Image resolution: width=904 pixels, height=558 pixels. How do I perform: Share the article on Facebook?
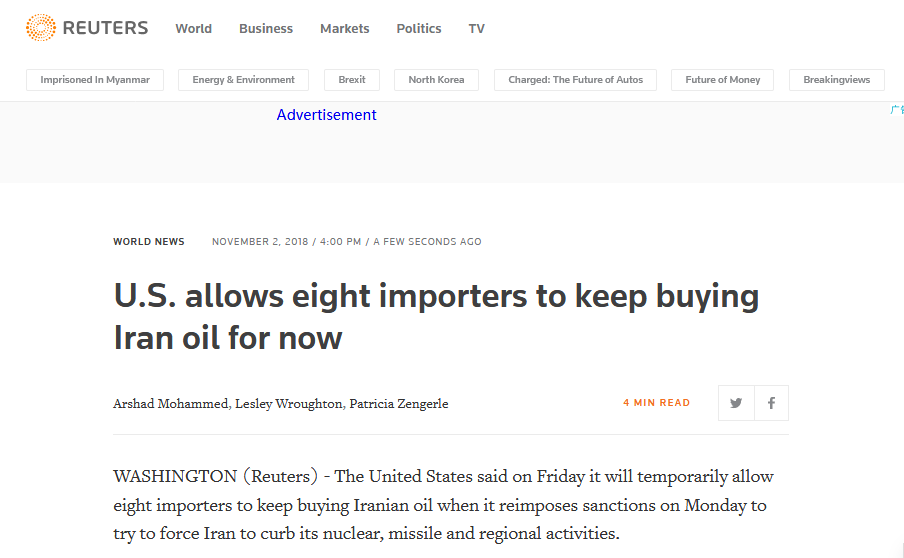pyautogui.click(x=771, y=403)
